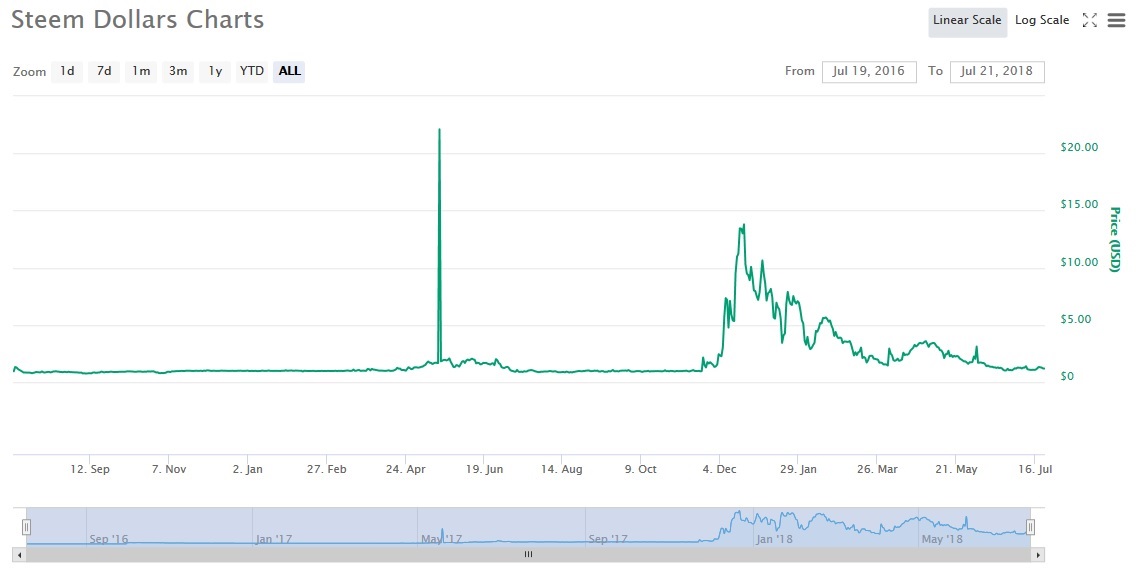The width and height of the screenshot is (1140, 576).
Task: Click the To date field
Action: coord(997,71)
